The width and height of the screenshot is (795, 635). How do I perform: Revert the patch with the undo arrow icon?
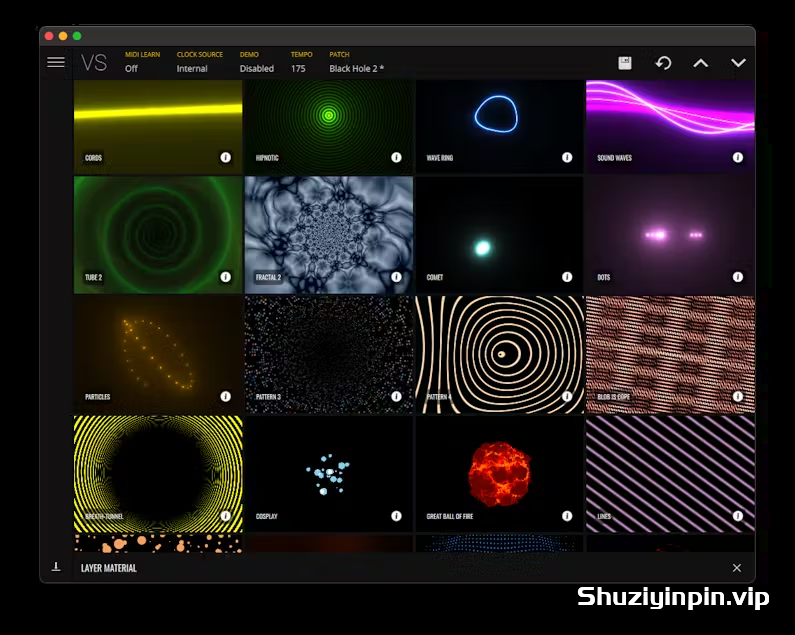point(663,63)
